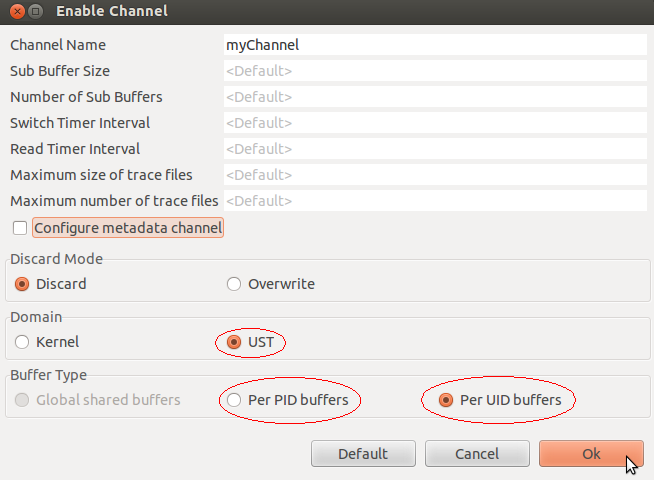This screenshot has height=480, width=654.
Task: Click the Default button
Action: pyautogui.click(x=363, y=454)
